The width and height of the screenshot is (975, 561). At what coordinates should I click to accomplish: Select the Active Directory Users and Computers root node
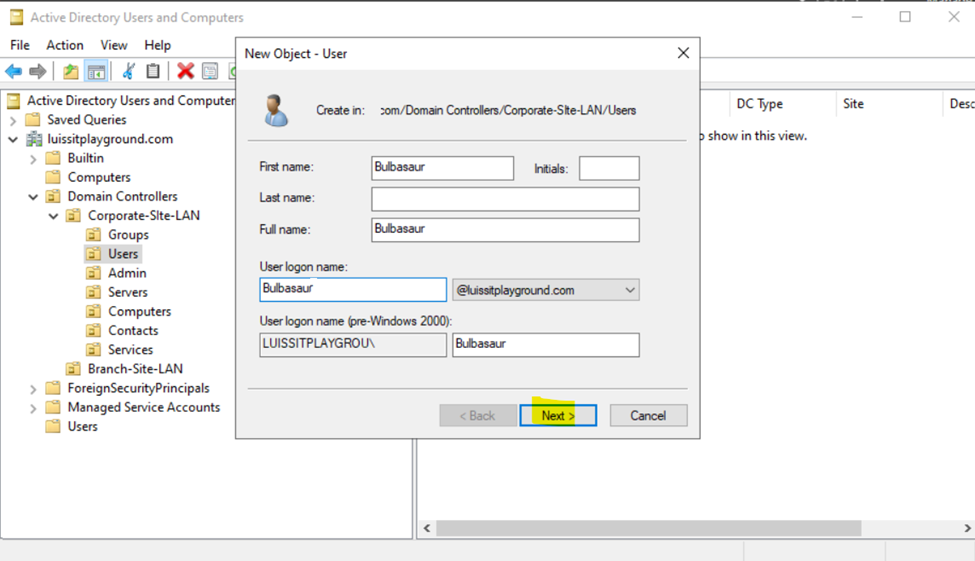point(131,100)
